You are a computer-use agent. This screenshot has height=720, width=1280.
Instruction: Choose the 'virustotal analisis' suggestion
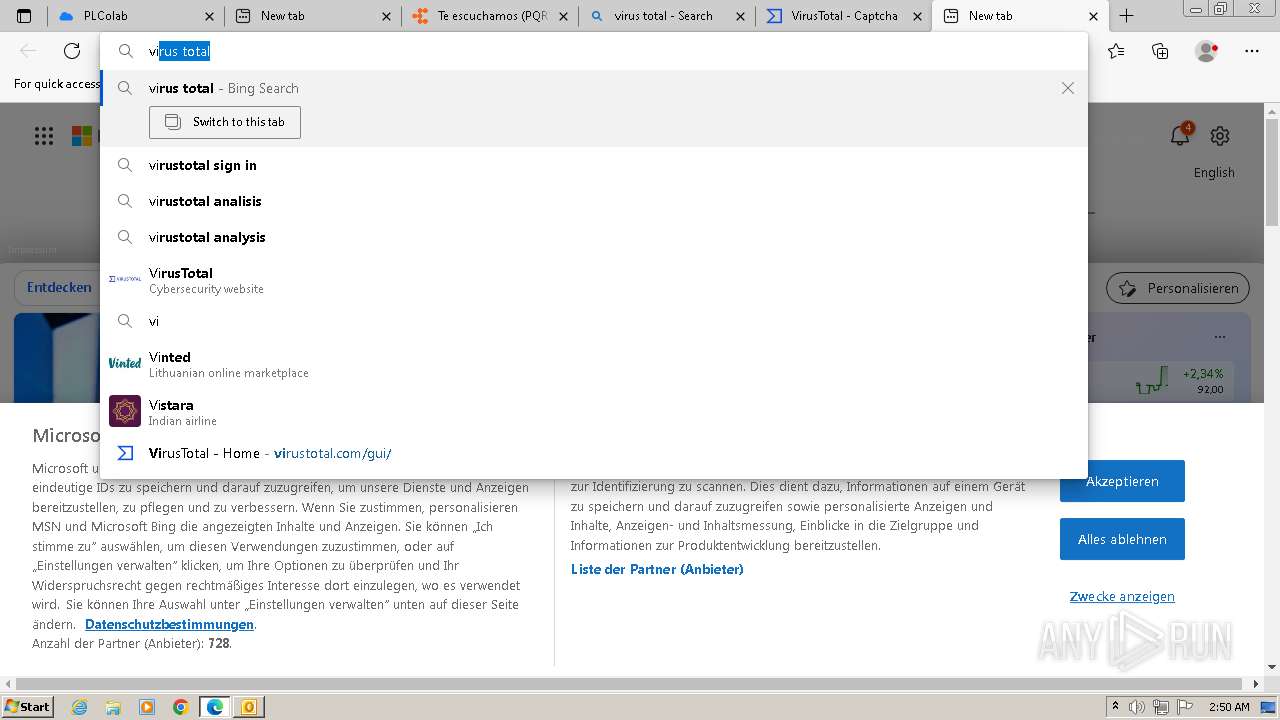point(594,201)
